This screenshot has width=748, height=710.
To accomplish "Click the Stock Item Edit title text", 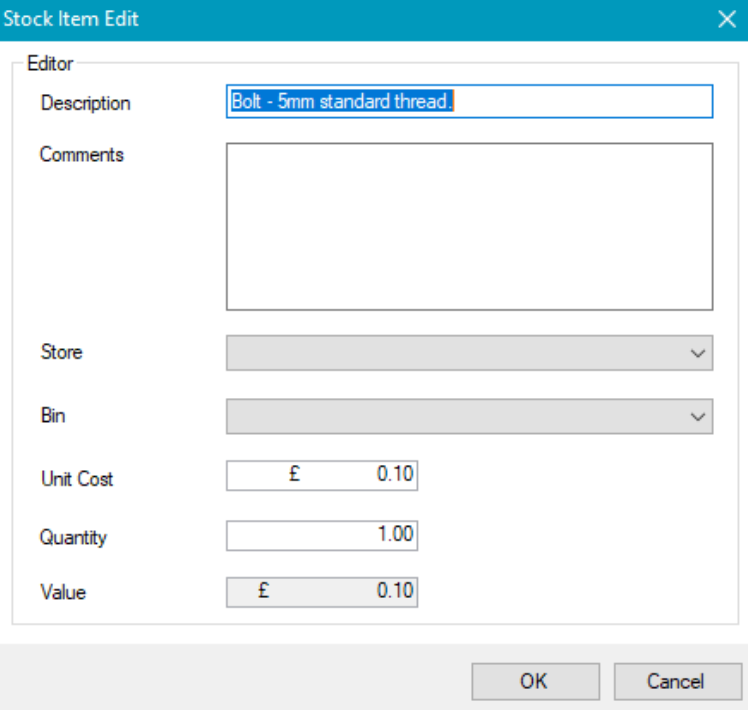I will pyautogui.click(x=72, y=19).
